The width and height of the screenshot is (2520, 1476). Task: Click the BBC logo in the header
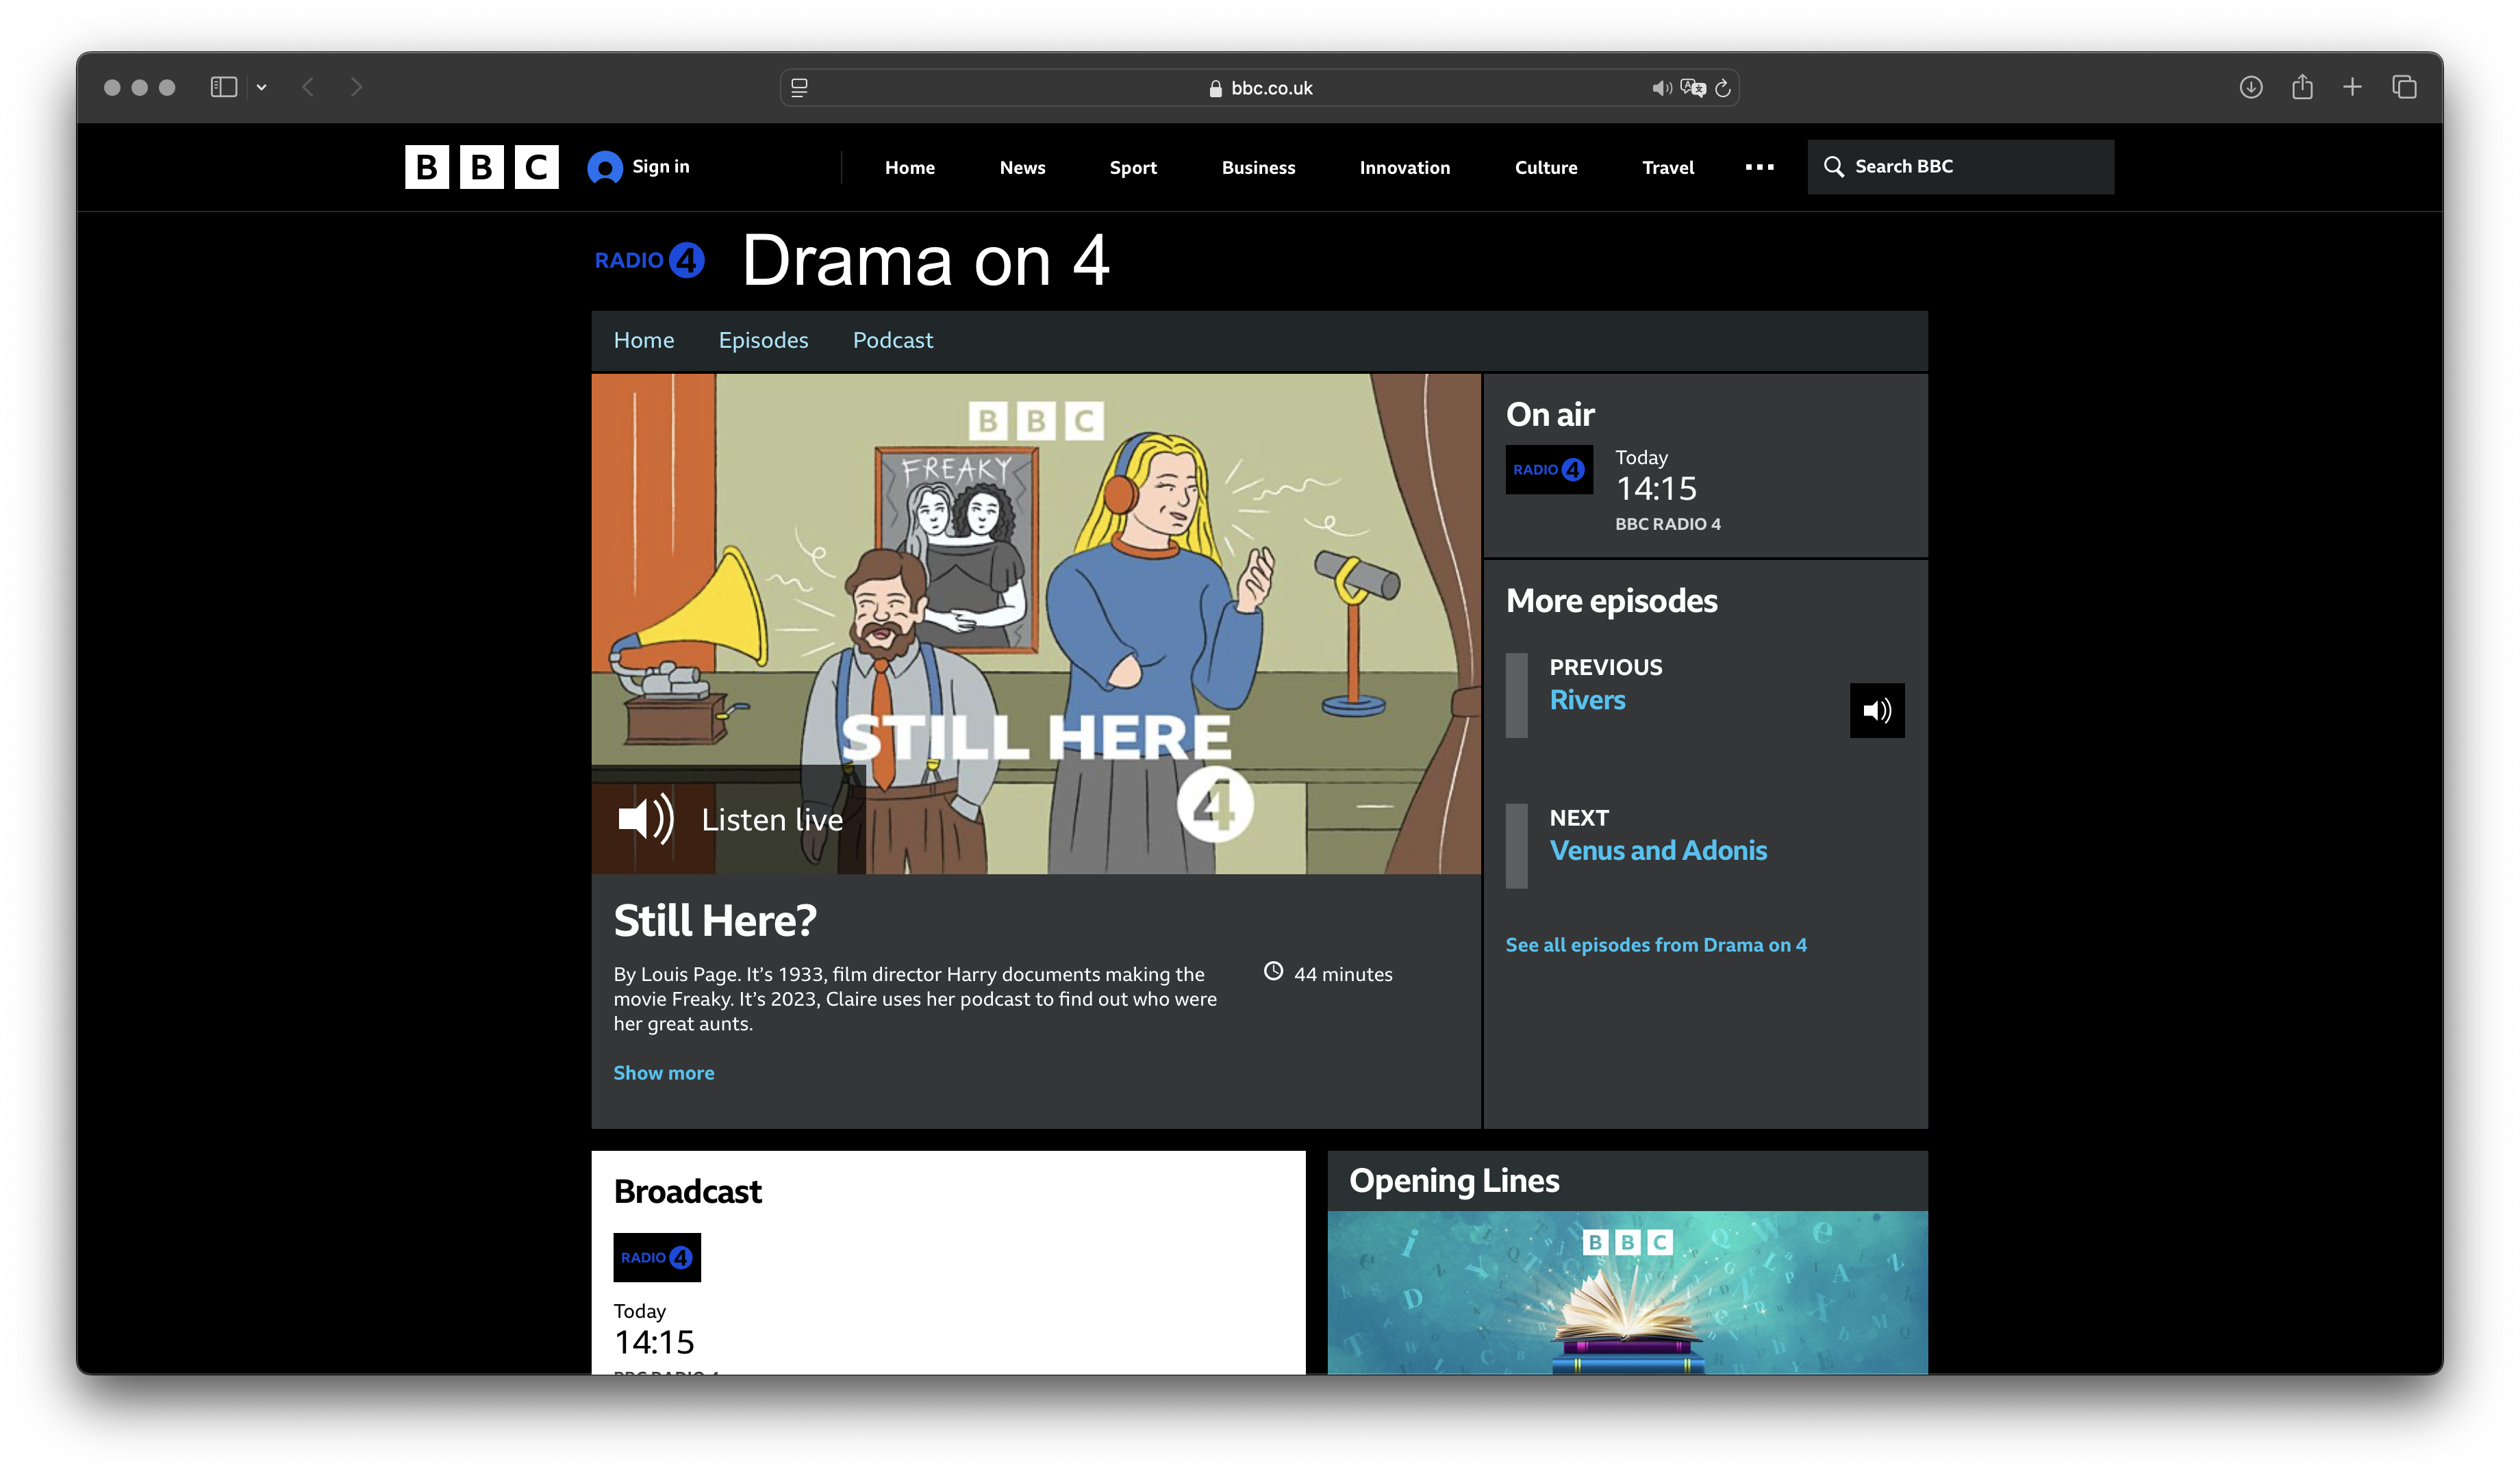pyautogui.click(x=481, y=167)
